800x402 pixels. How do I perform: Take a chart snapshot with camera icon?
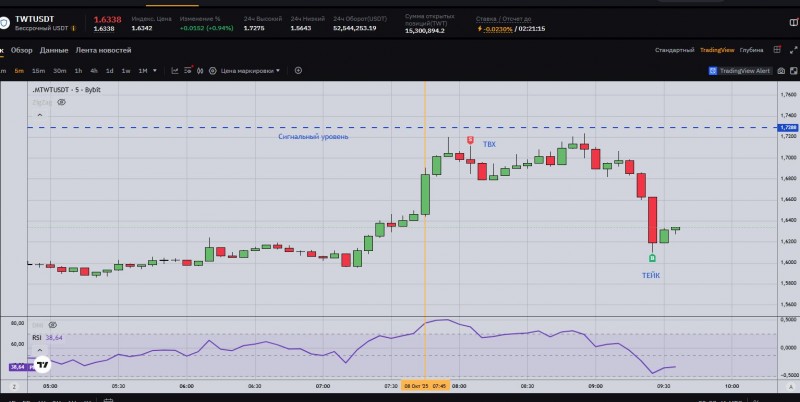781,71
